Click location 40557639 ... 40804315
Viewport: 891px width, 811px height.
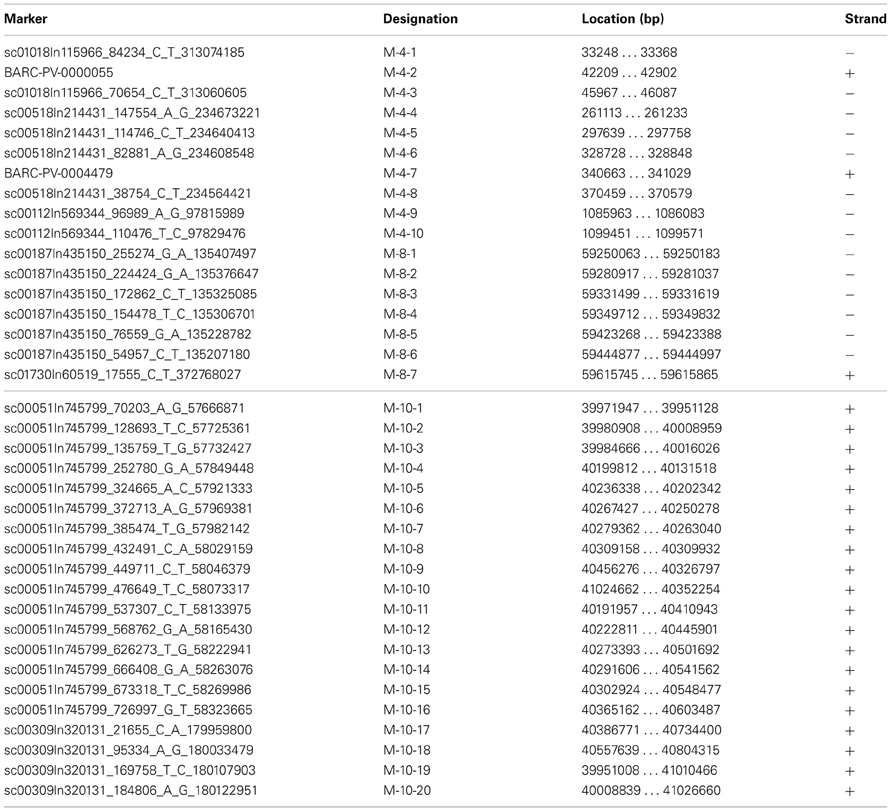pyautogui.click(x=651, y=751)
